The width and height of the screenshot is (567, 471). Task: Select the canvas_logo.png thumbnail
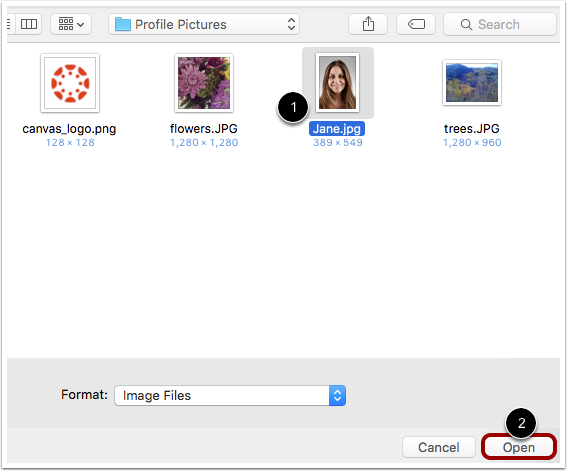(70, 83)
